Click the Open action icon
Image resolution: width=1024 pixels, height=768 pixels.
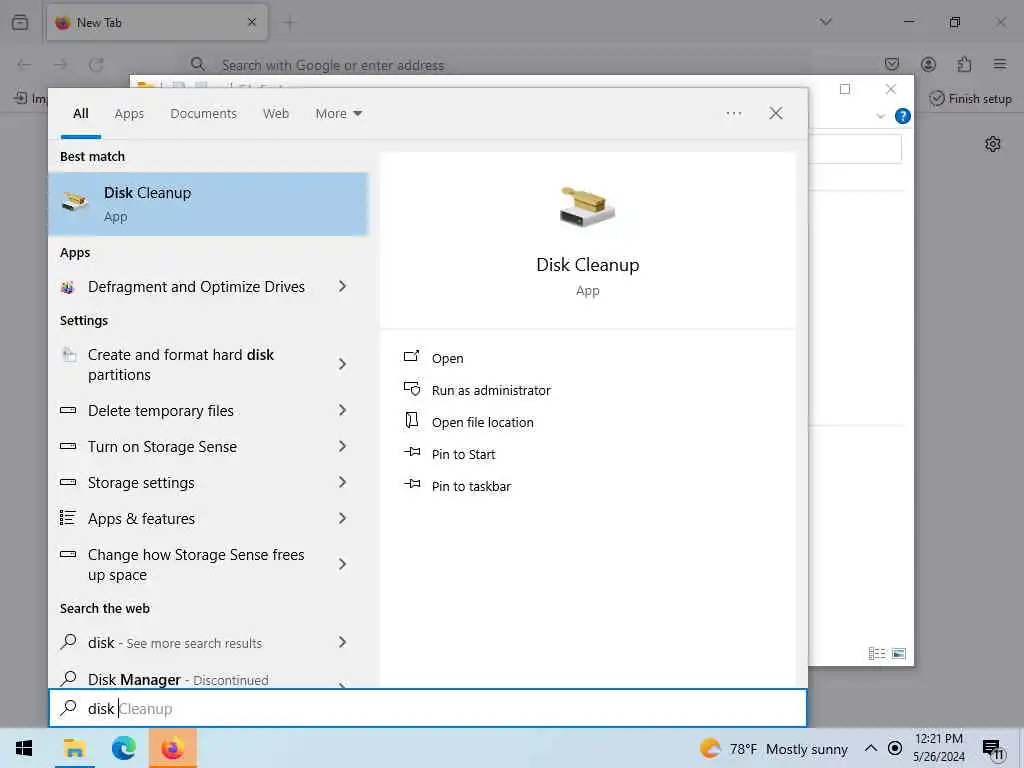[x=411, y=357]
